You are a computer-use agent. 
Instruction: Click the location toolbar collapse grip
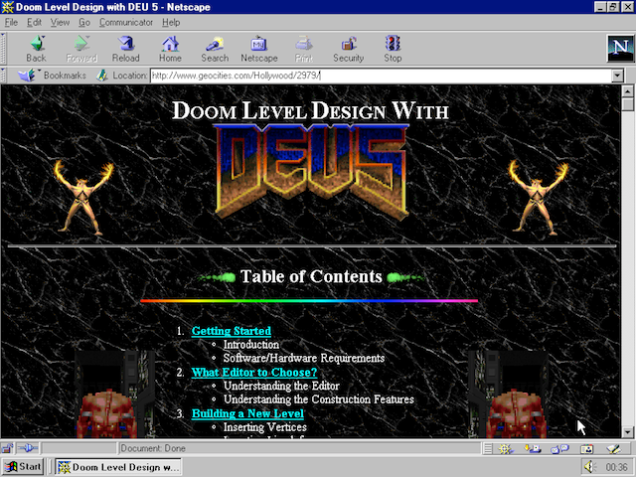coord(3,75)
